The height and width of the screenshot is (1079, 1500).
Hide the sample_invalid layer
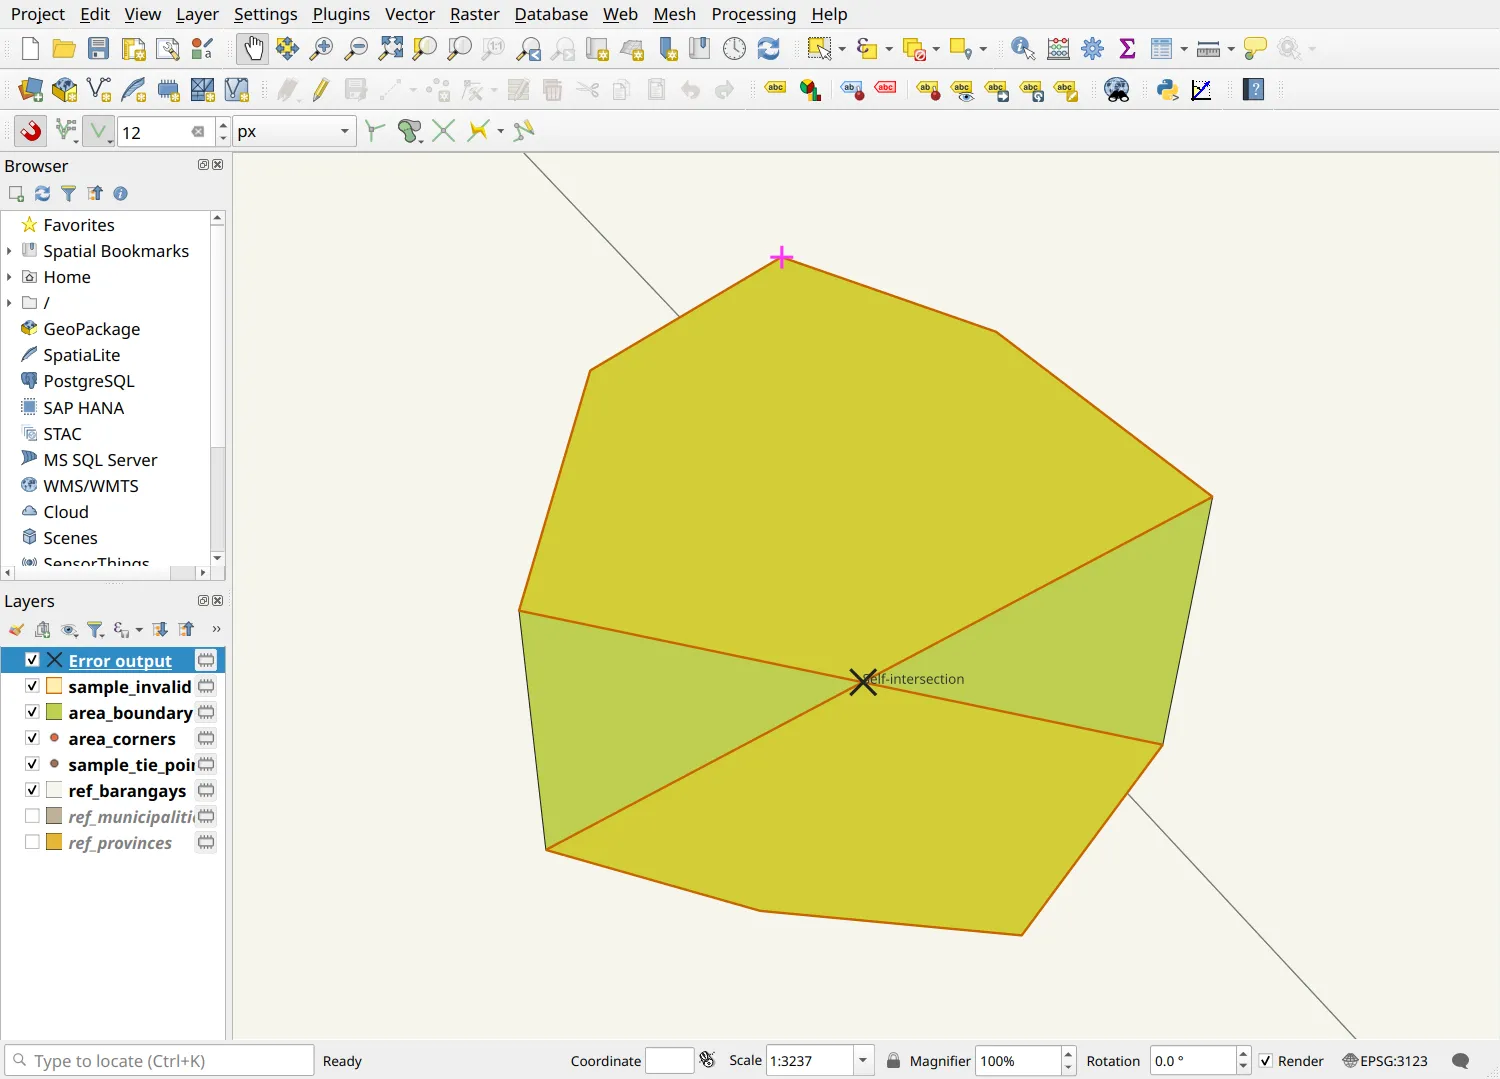tap(32, 686)
